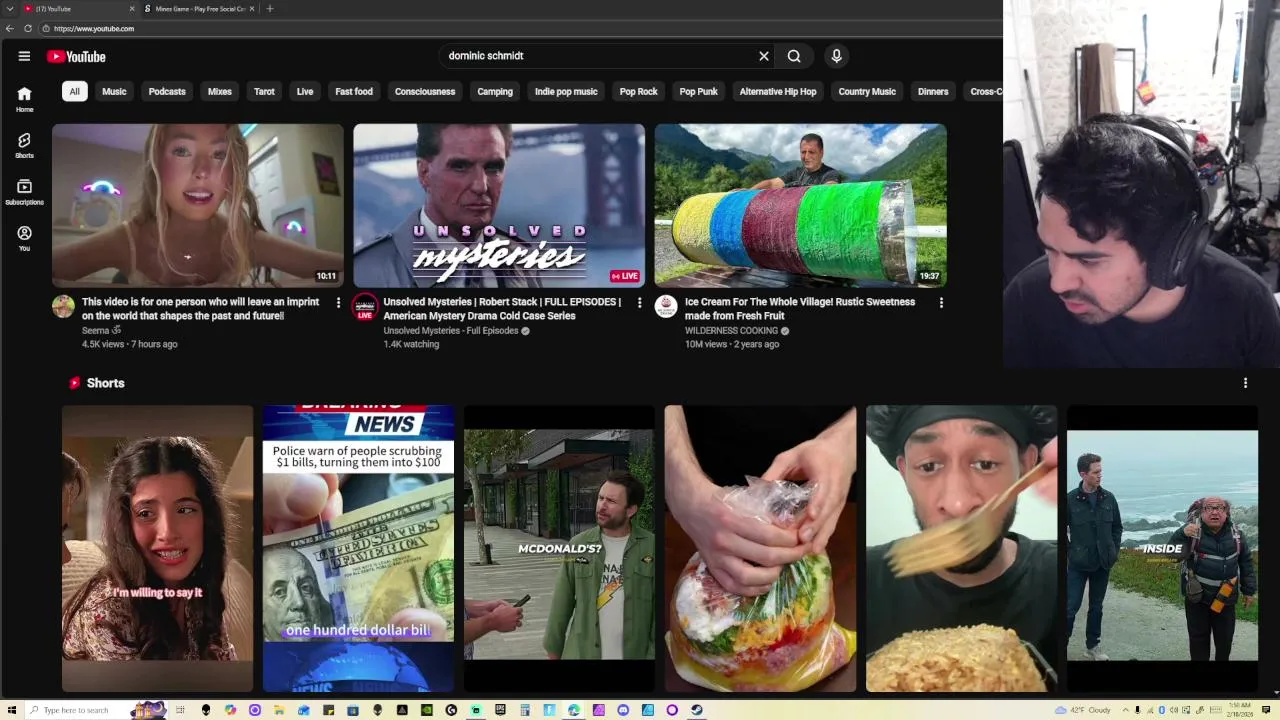Image resolution: width=1280 pixels, height=720 pixels.
Task: Select the Podcasts filter chip
Action: (x=167, y=91)
